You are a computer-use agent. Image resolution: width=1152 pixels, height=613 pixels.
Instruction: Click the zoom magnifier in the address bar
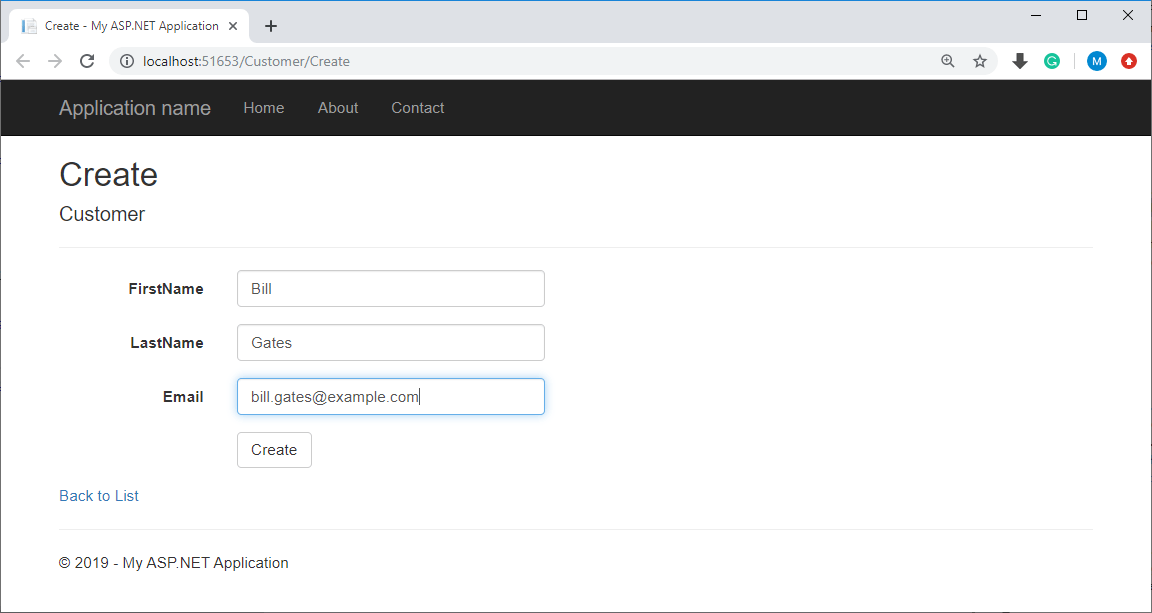[947, 61]
